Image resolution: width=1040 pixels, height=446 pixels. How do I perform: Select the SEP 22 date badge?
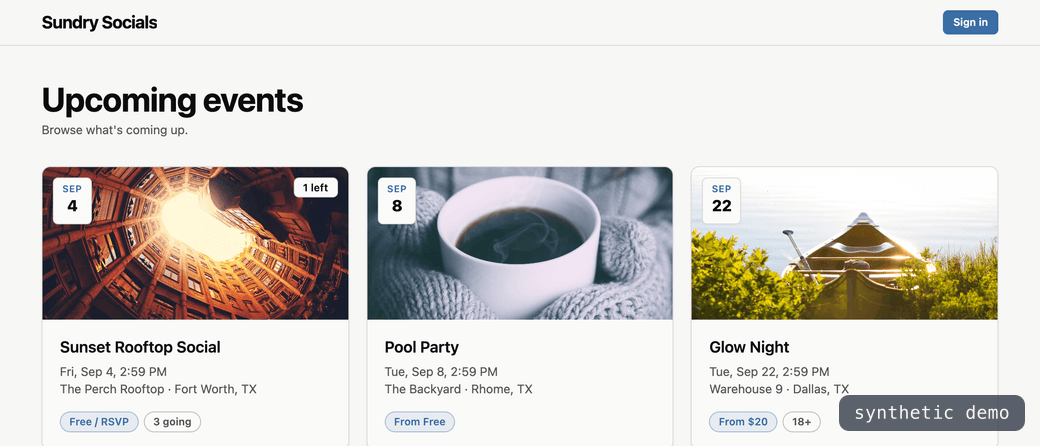coord(722,200)
